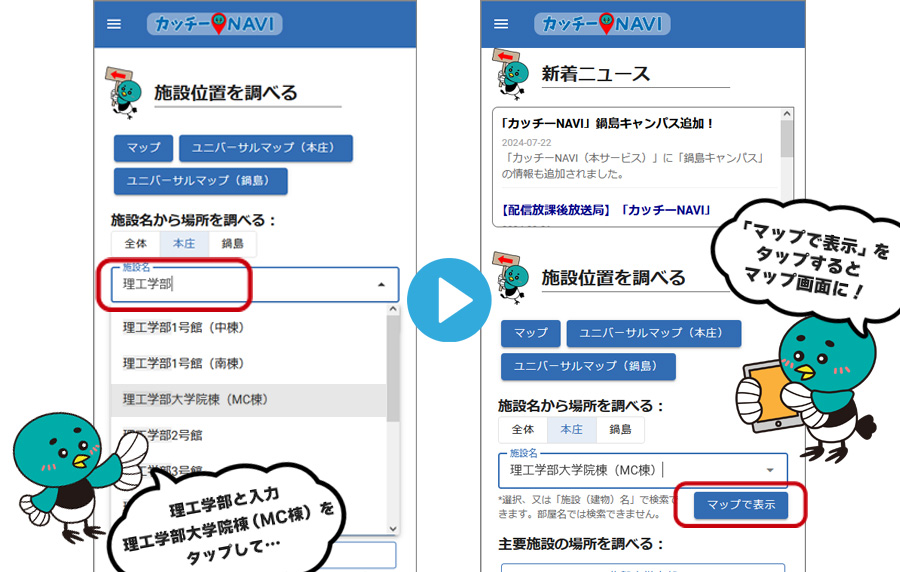Click the central play button
Image resolution: width=900 pixels, height=572 pixels.
pyautogui.click(x=449, y=300)
